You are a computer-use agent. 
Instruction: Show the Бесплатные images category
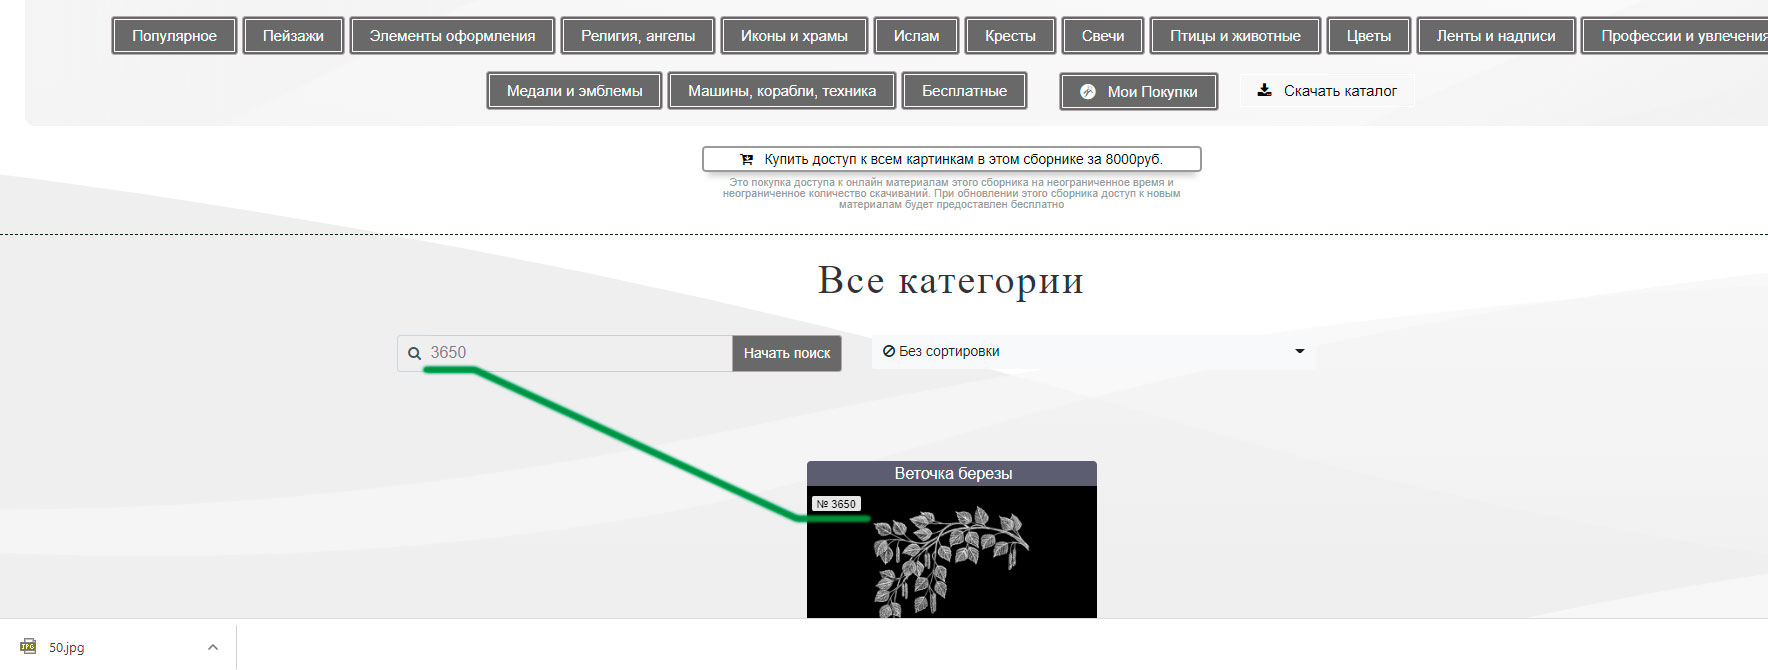tap(964, 91)
